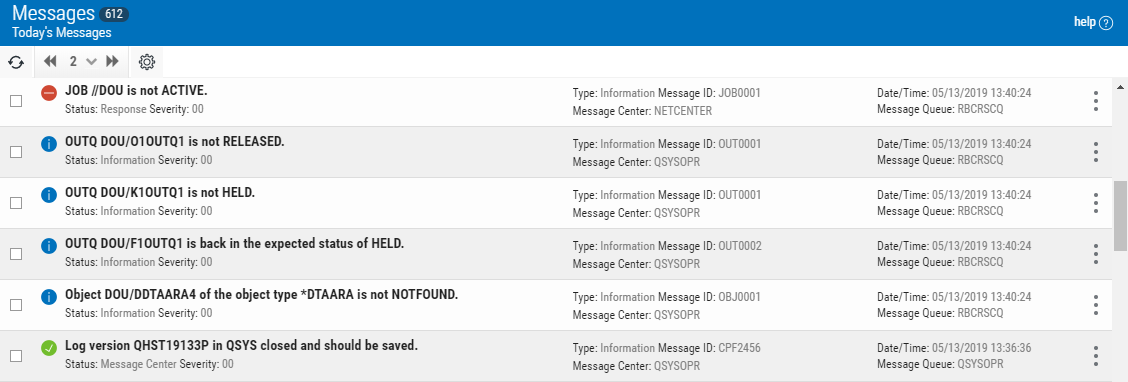Viewport: 1128px width, 382px height.
Task: Select checkbox for JOB //DOU is not ACTIVE
Action: pyautogui.click(x=16, y=101)
